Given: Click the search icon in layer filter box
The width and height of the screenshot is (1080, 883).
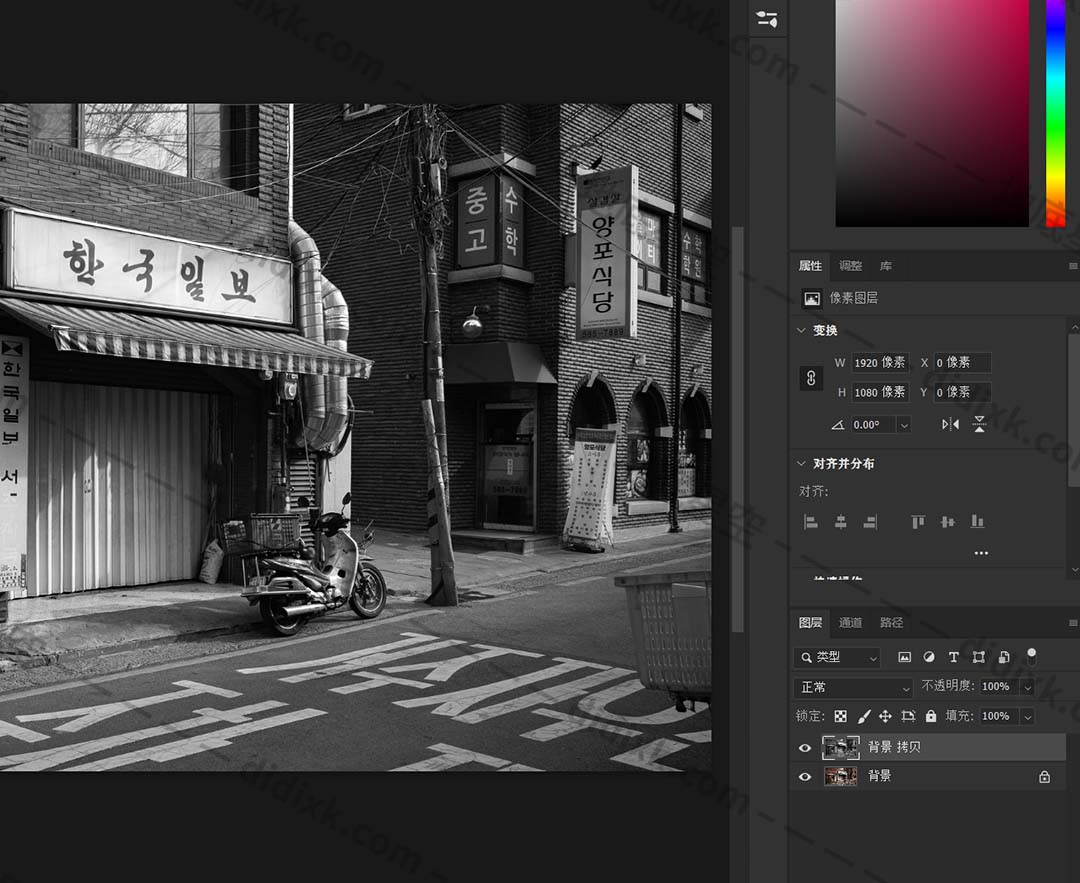Looking at the screenshot, I should tap(806, 658).
